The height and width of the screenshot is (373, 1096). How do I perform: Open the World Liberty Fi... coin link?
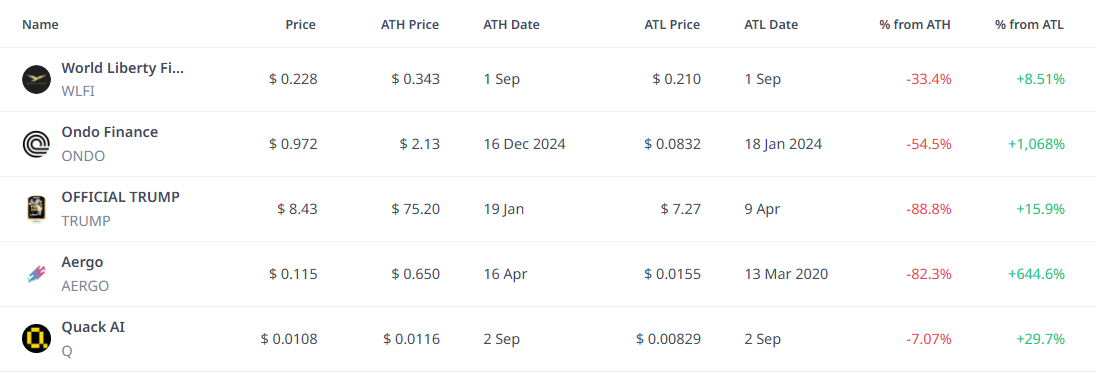[122, 68]
